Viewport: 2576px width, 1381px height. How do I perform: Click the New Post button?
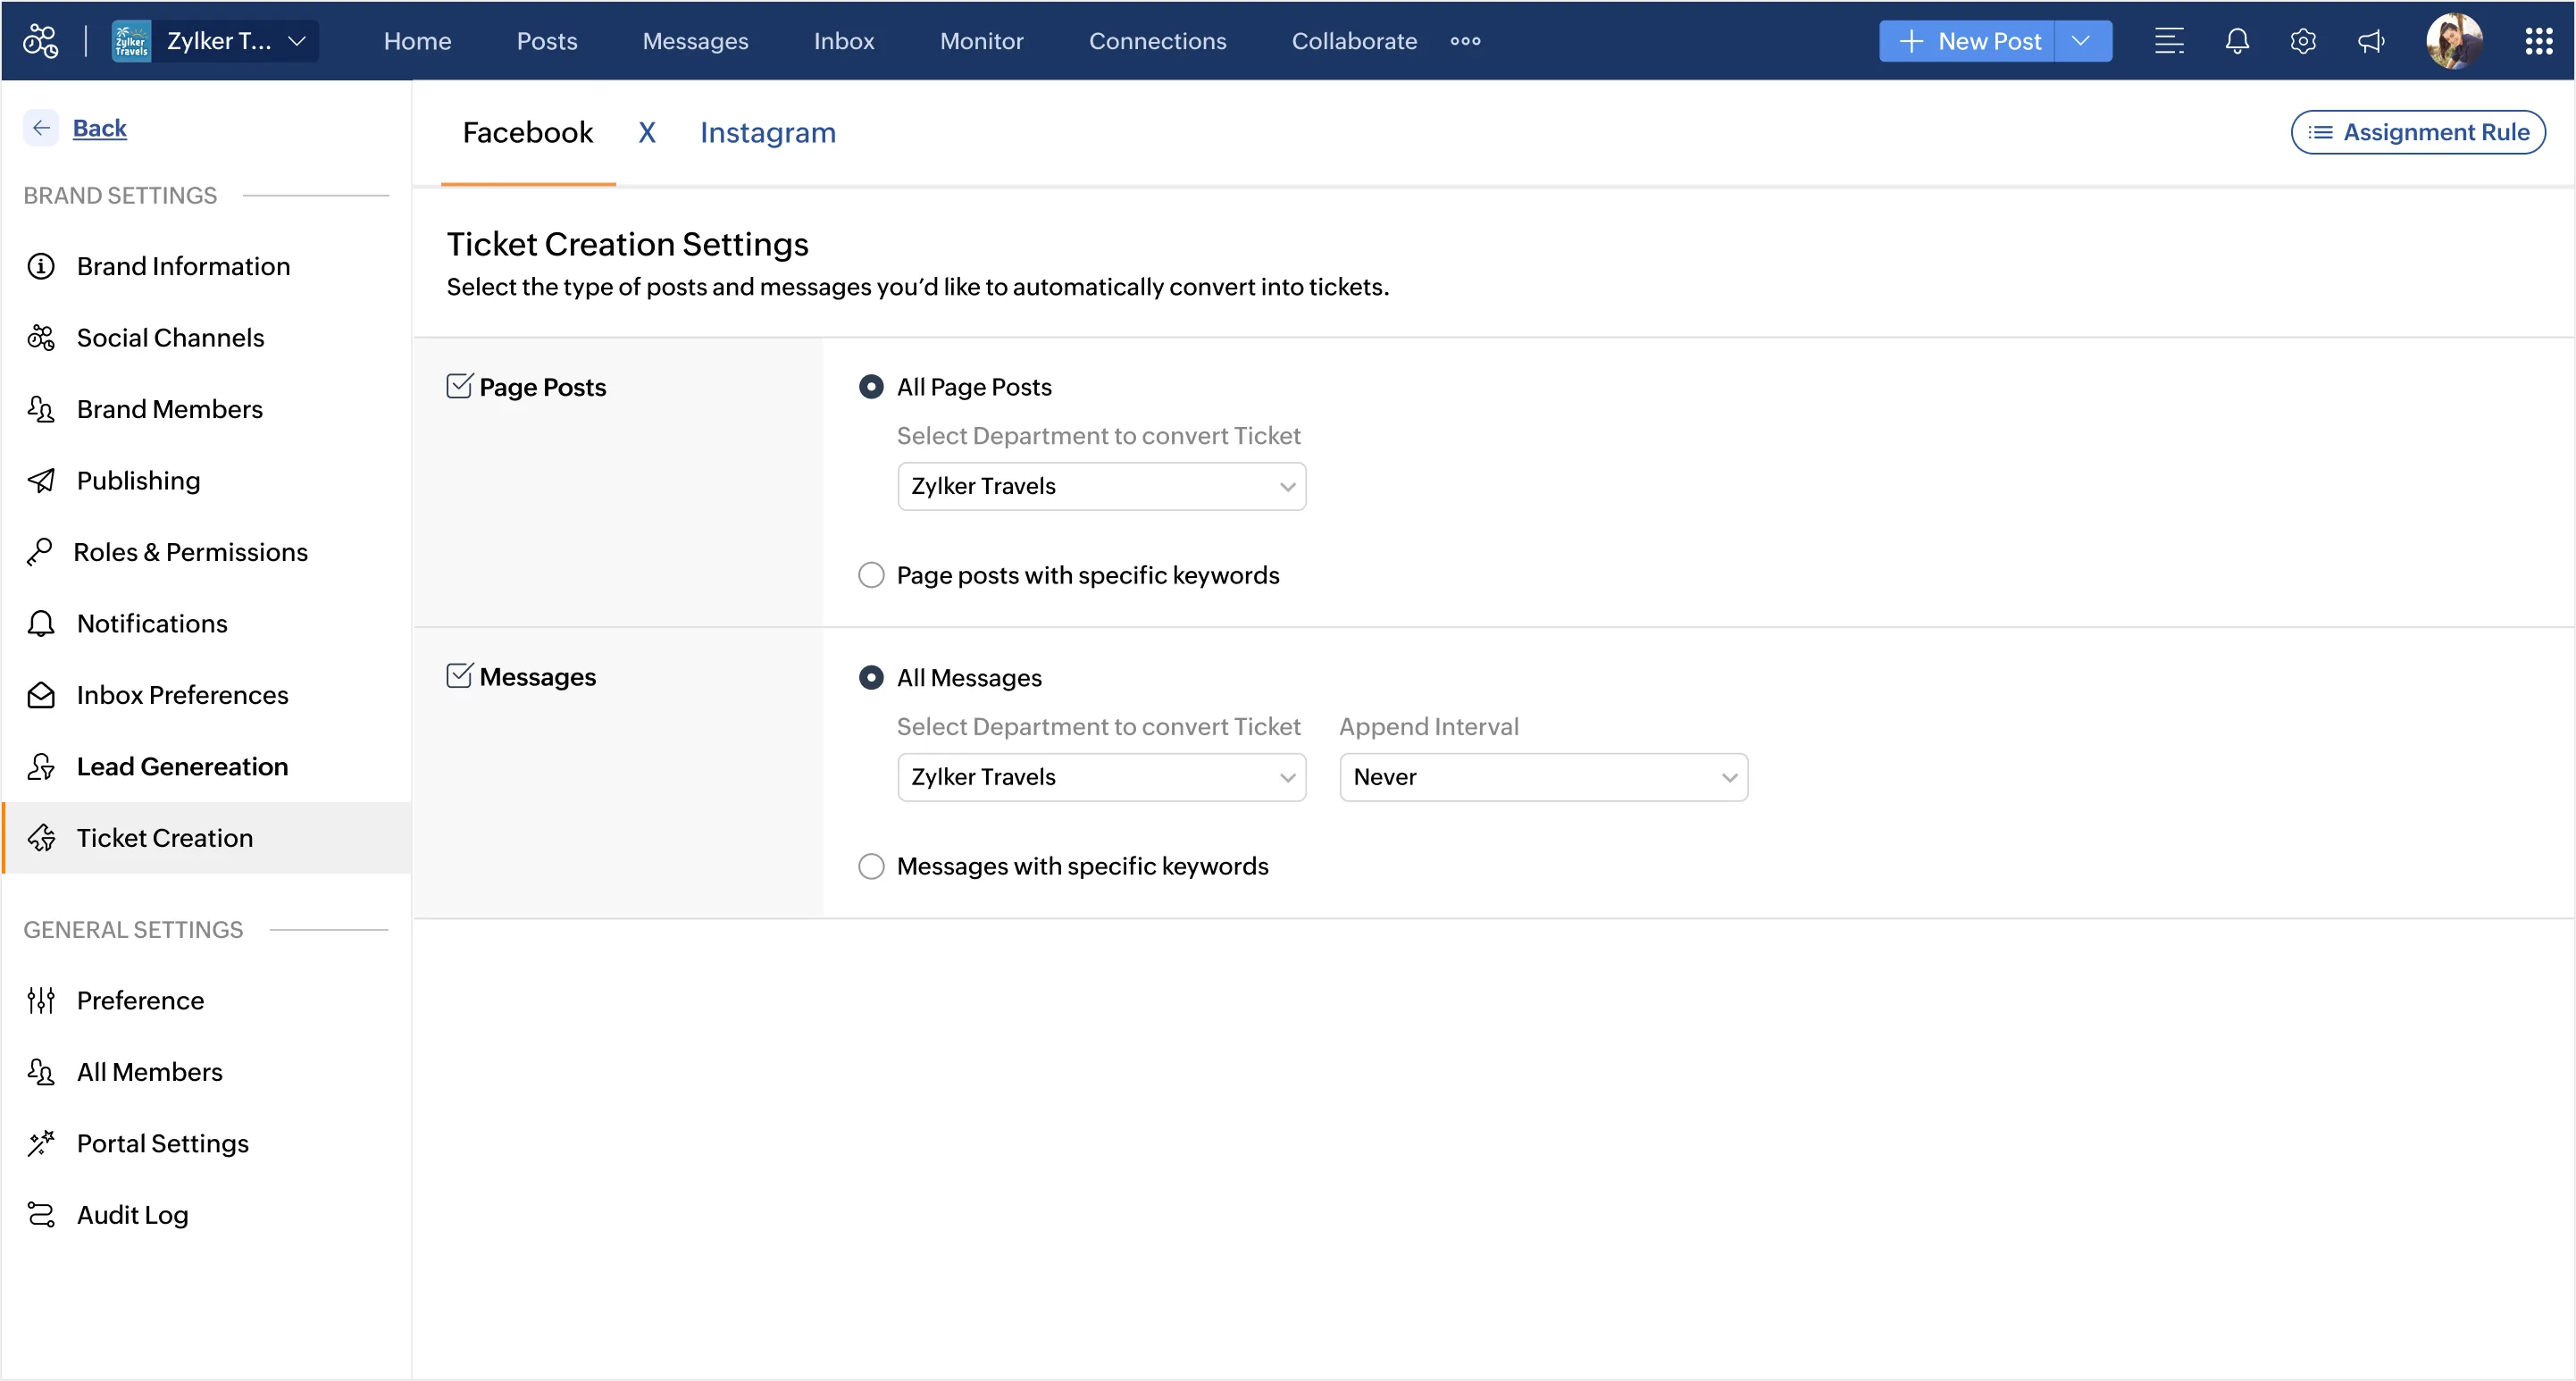(1967, 41)
